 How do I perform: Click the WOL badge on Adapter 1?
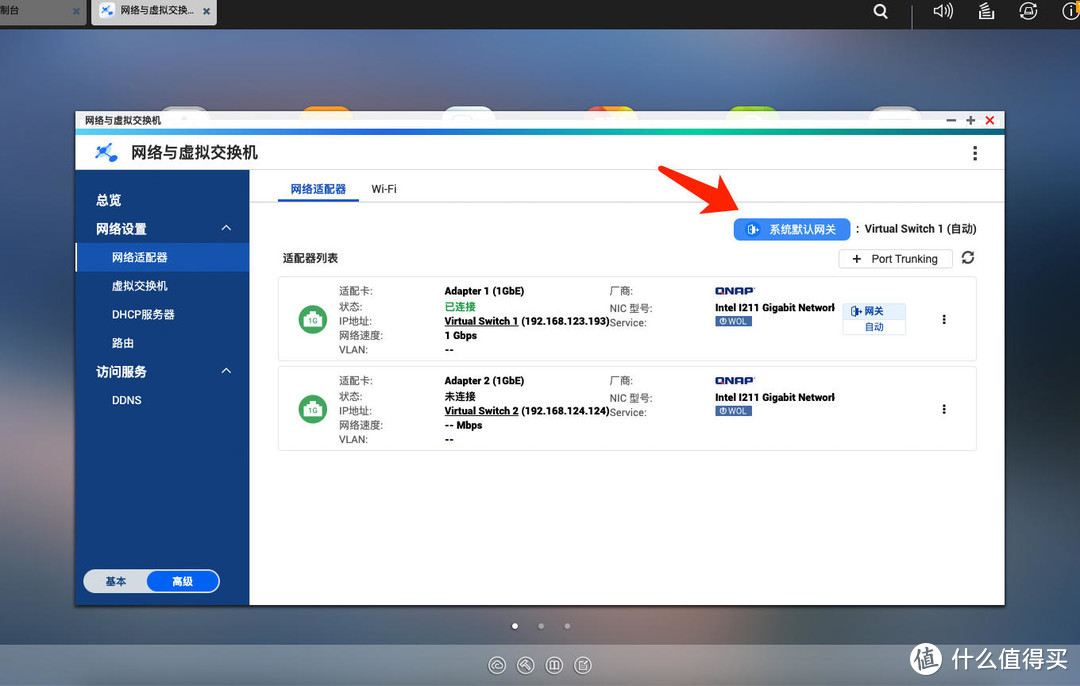pyautogui.click(x=733, y=322)
